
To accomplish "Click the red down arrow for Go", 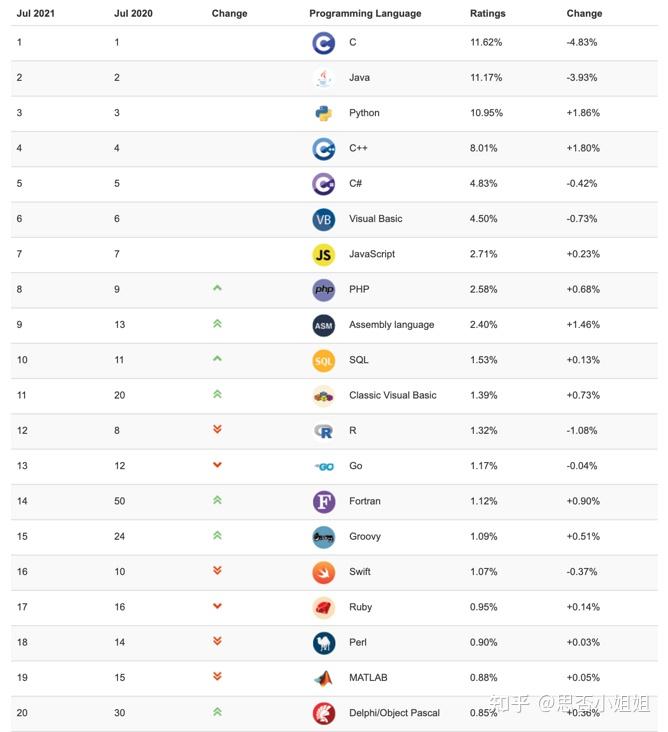I will tap(217, 465).
